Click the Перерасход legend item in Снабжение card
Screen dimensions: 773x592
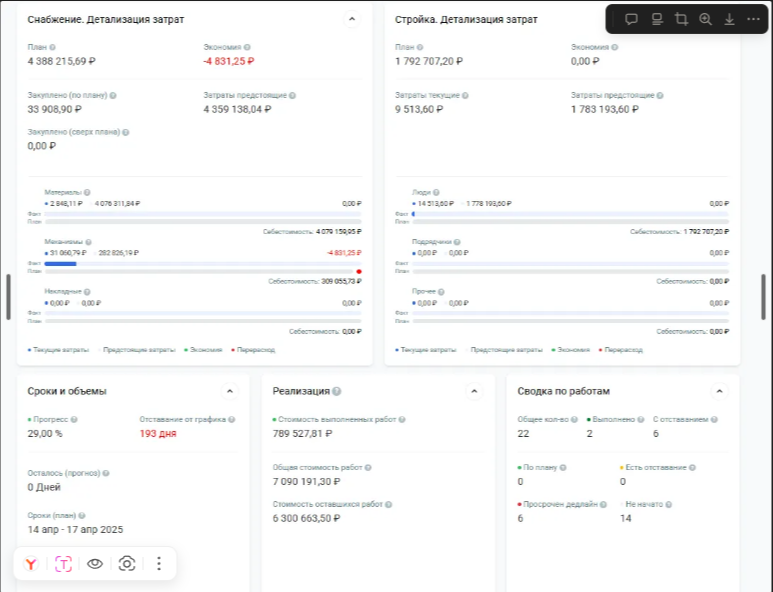253,350
